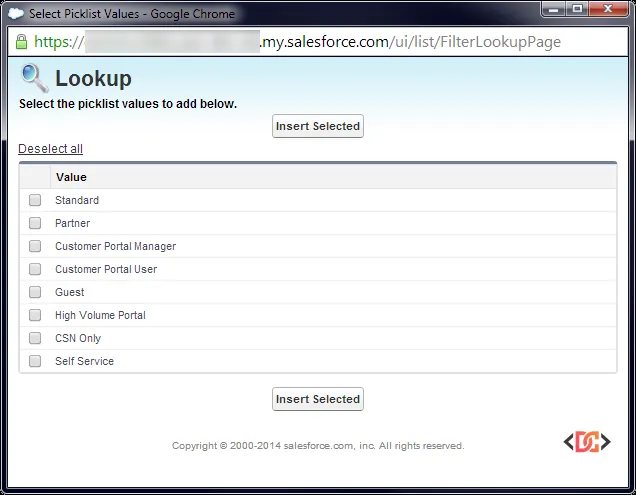This screenshot has width=636, height=495.
Task: Click the orange code-bracket logo icon
Action: [587, 441]
